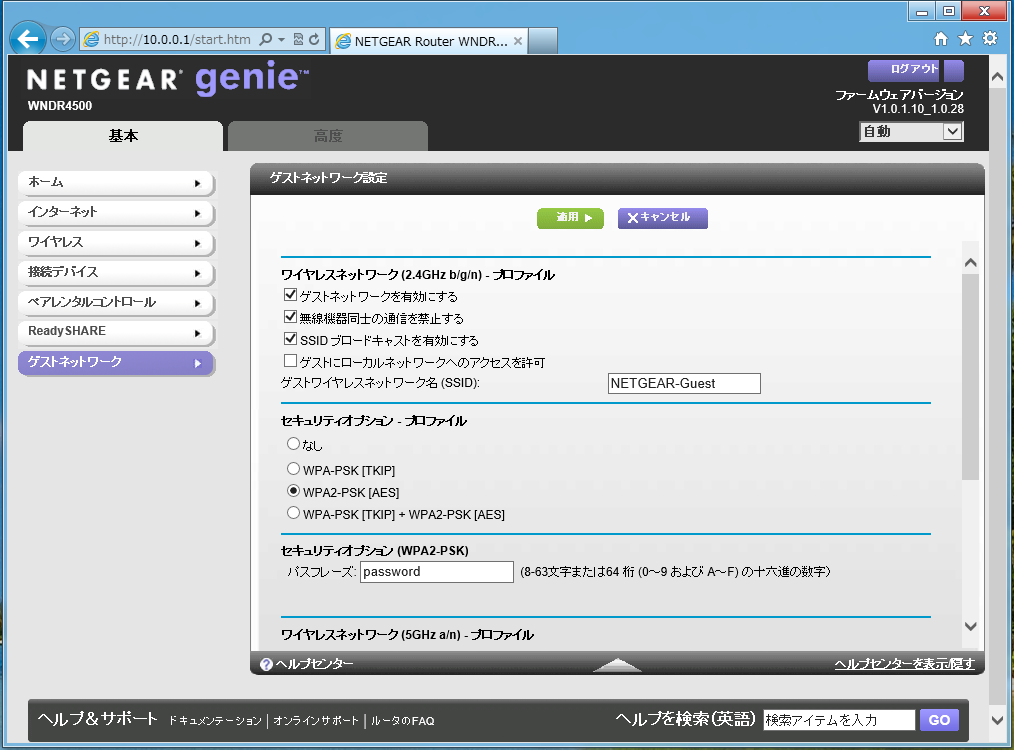The width and height of the screenshot is (1014, 750).
Task: Click the green 適用 apply button
Action: tap(570, 218)
